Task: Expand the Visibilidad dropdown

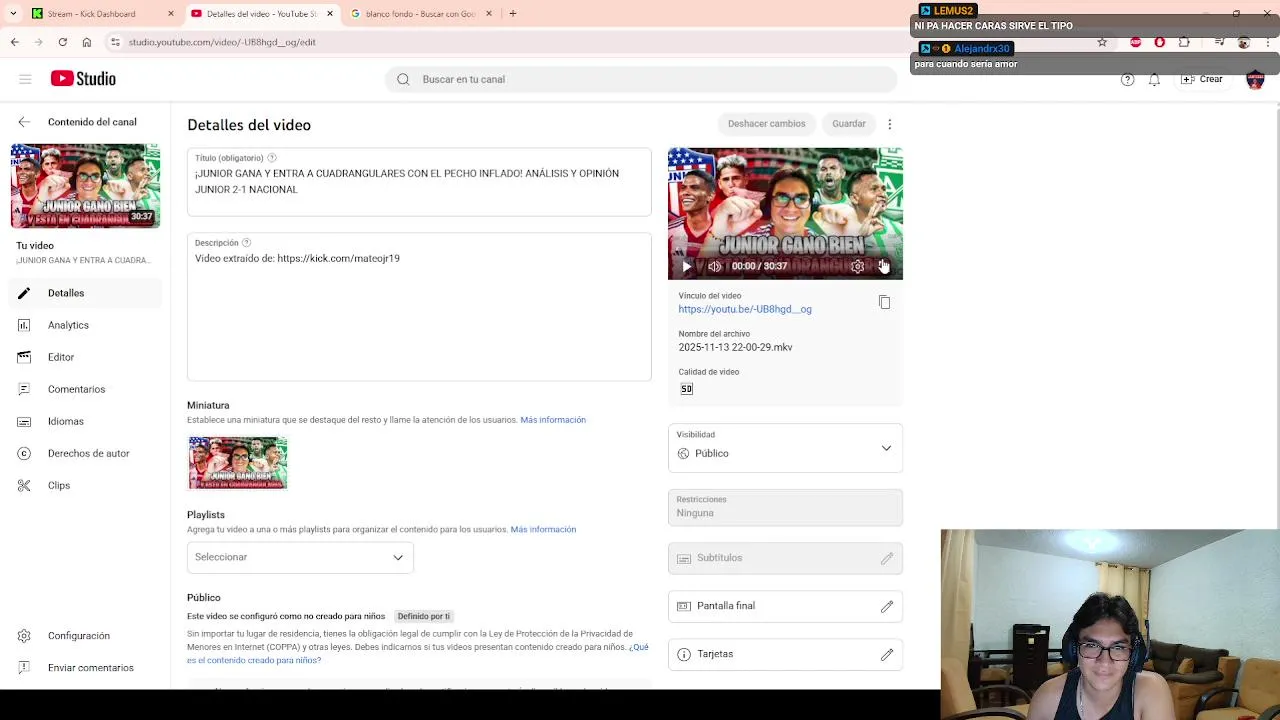Action: (x=785, y=448)
